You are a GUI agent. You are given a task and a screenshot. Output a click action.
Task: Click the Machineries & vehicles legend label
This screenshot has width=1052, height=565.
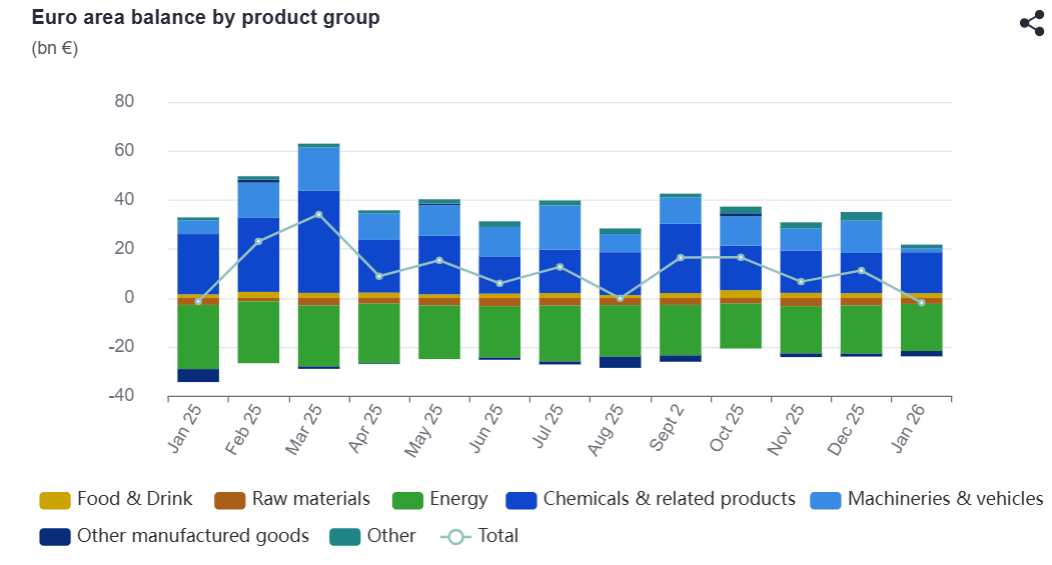[x=944, y=499]
